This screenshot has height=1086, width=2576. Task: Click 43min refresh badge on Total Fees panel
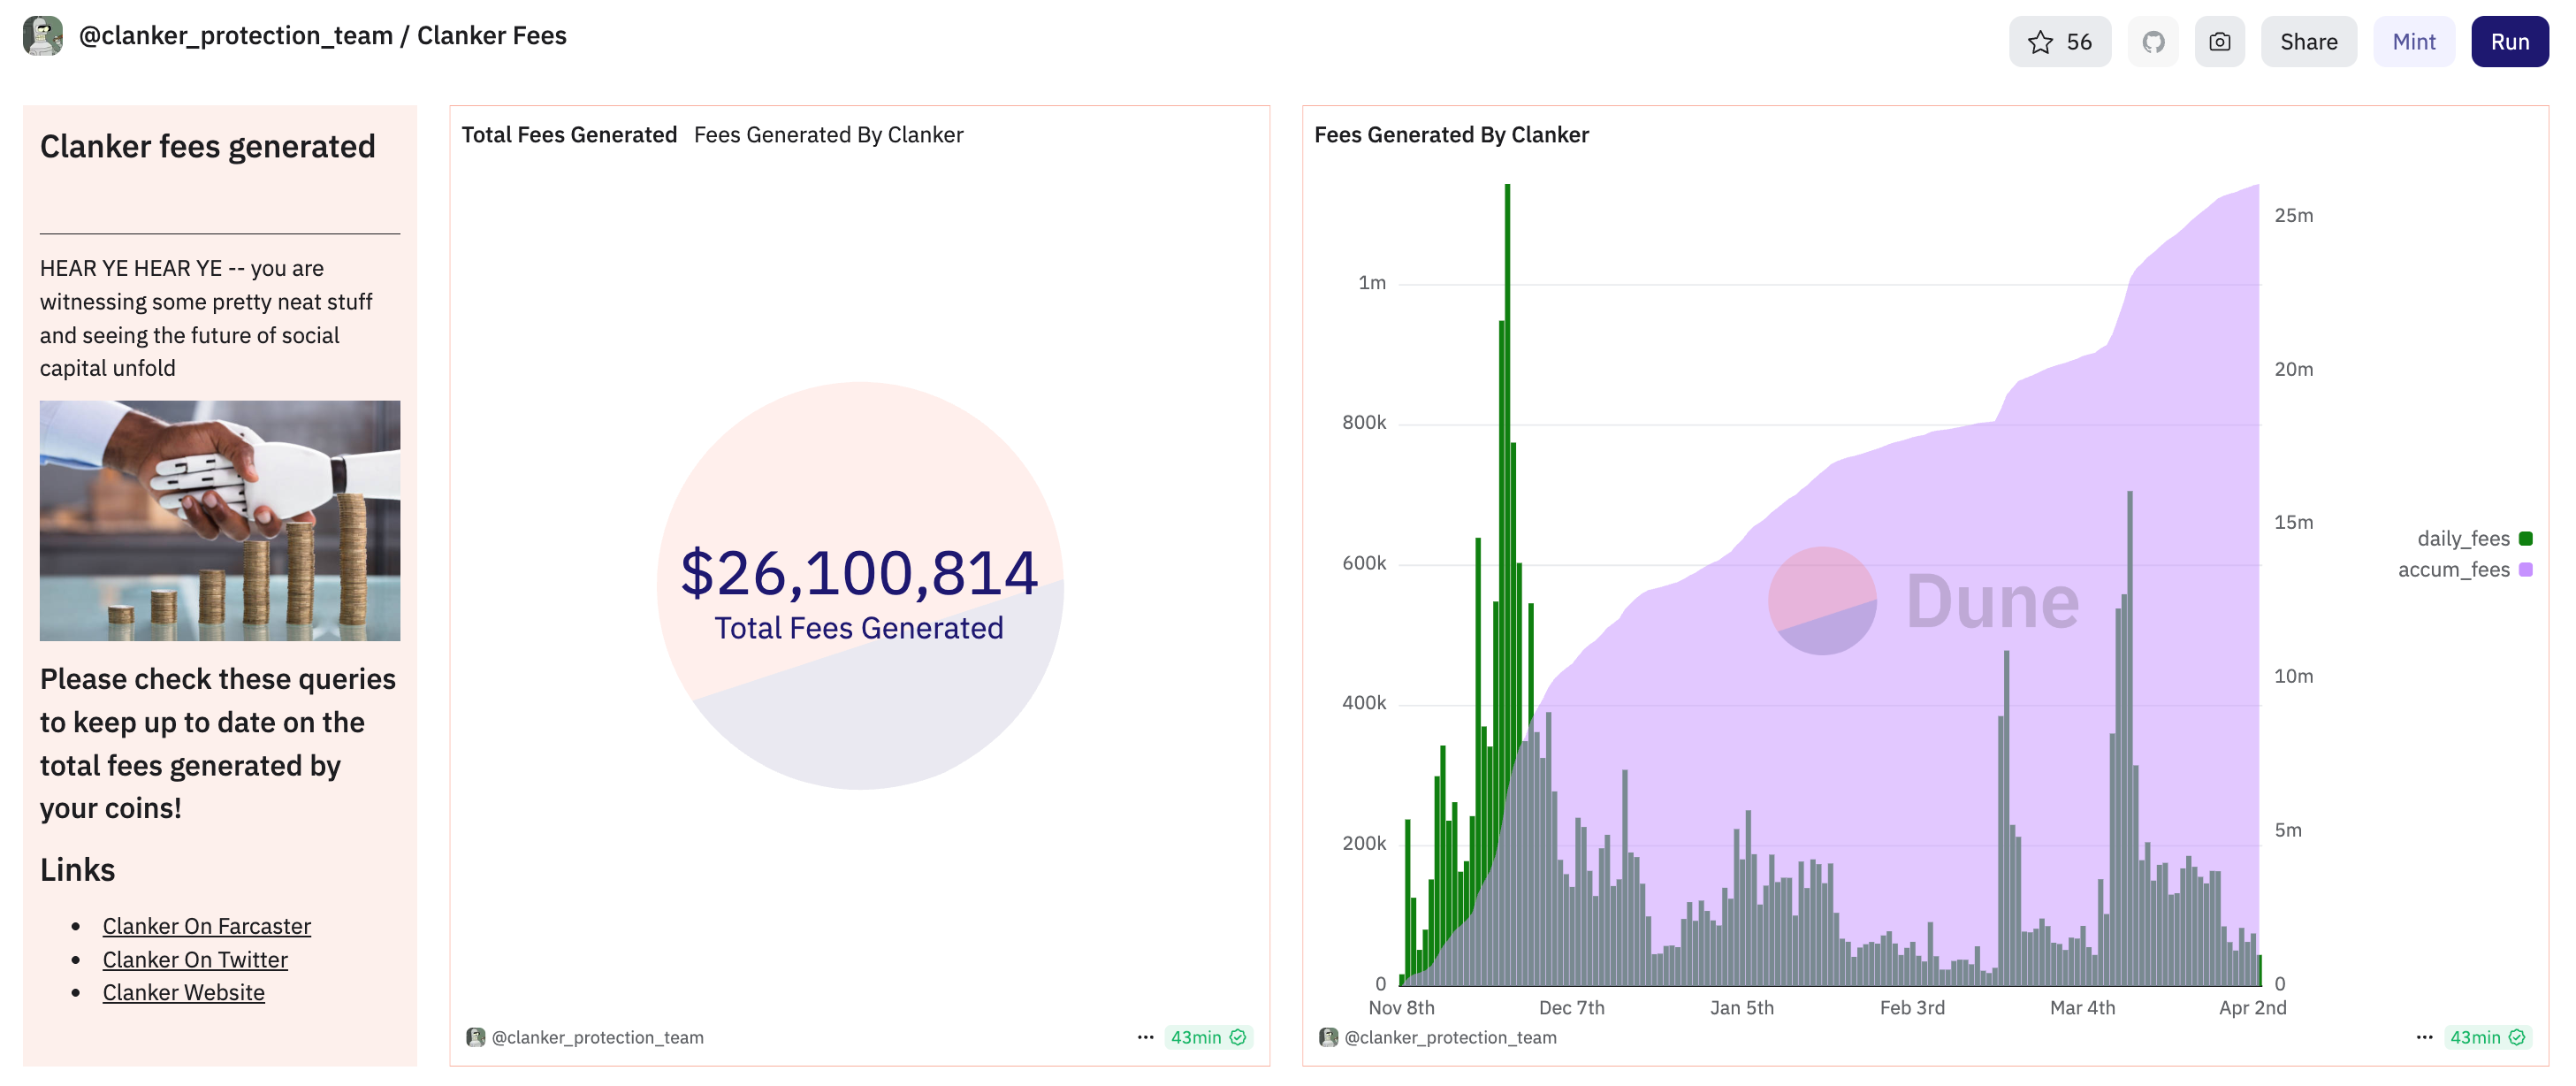pos(1208,1037)
